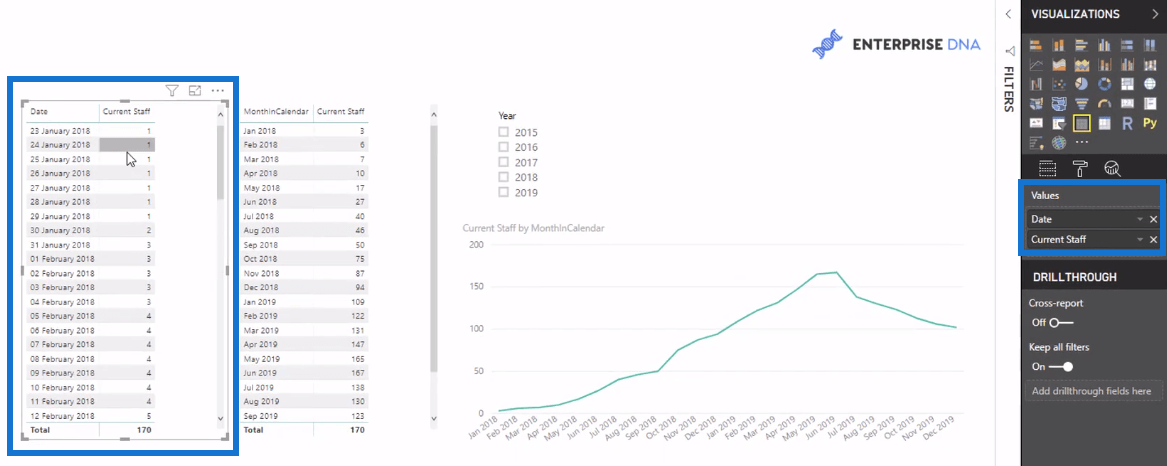This screenshot has width=1167, height=466.
Task: Check the 2016 year checkbox
Action: (503, 147)
